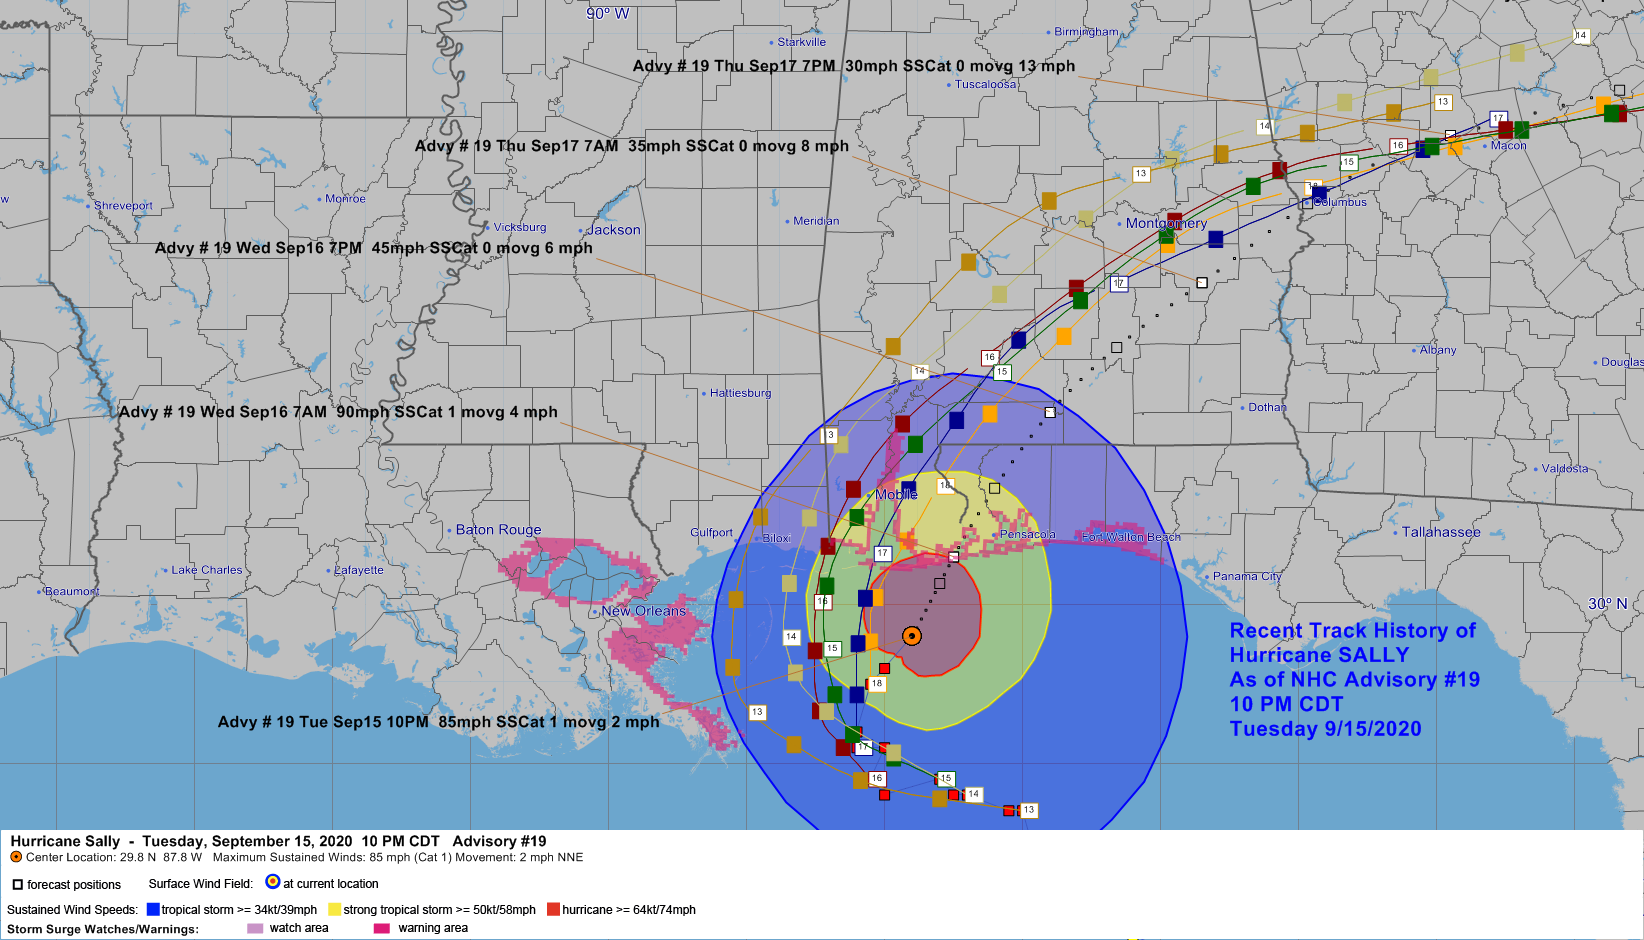Click the surface wind field circle legend icon
This screenshot has width=1644, height=940.
pyautogui.click(x=273, y=882)
